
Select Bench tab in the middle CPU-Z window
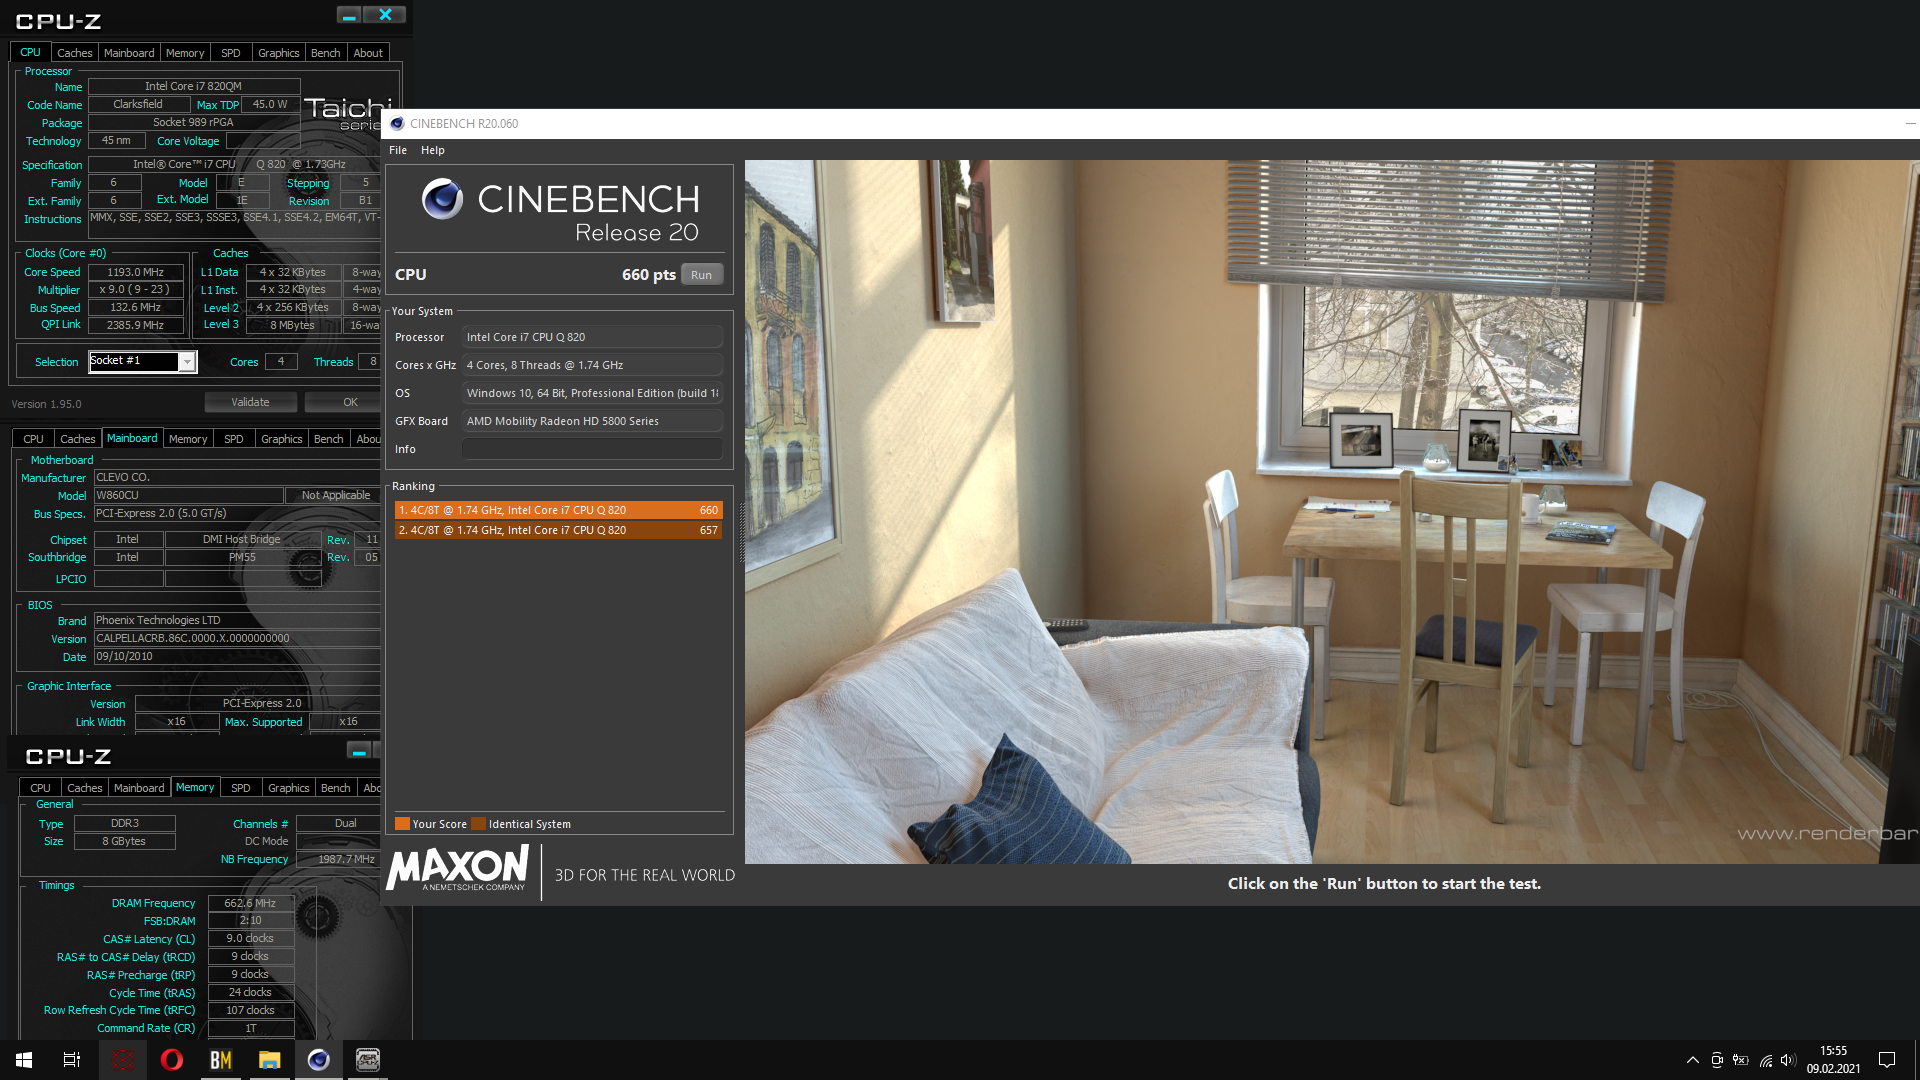[x=328, y=439]
